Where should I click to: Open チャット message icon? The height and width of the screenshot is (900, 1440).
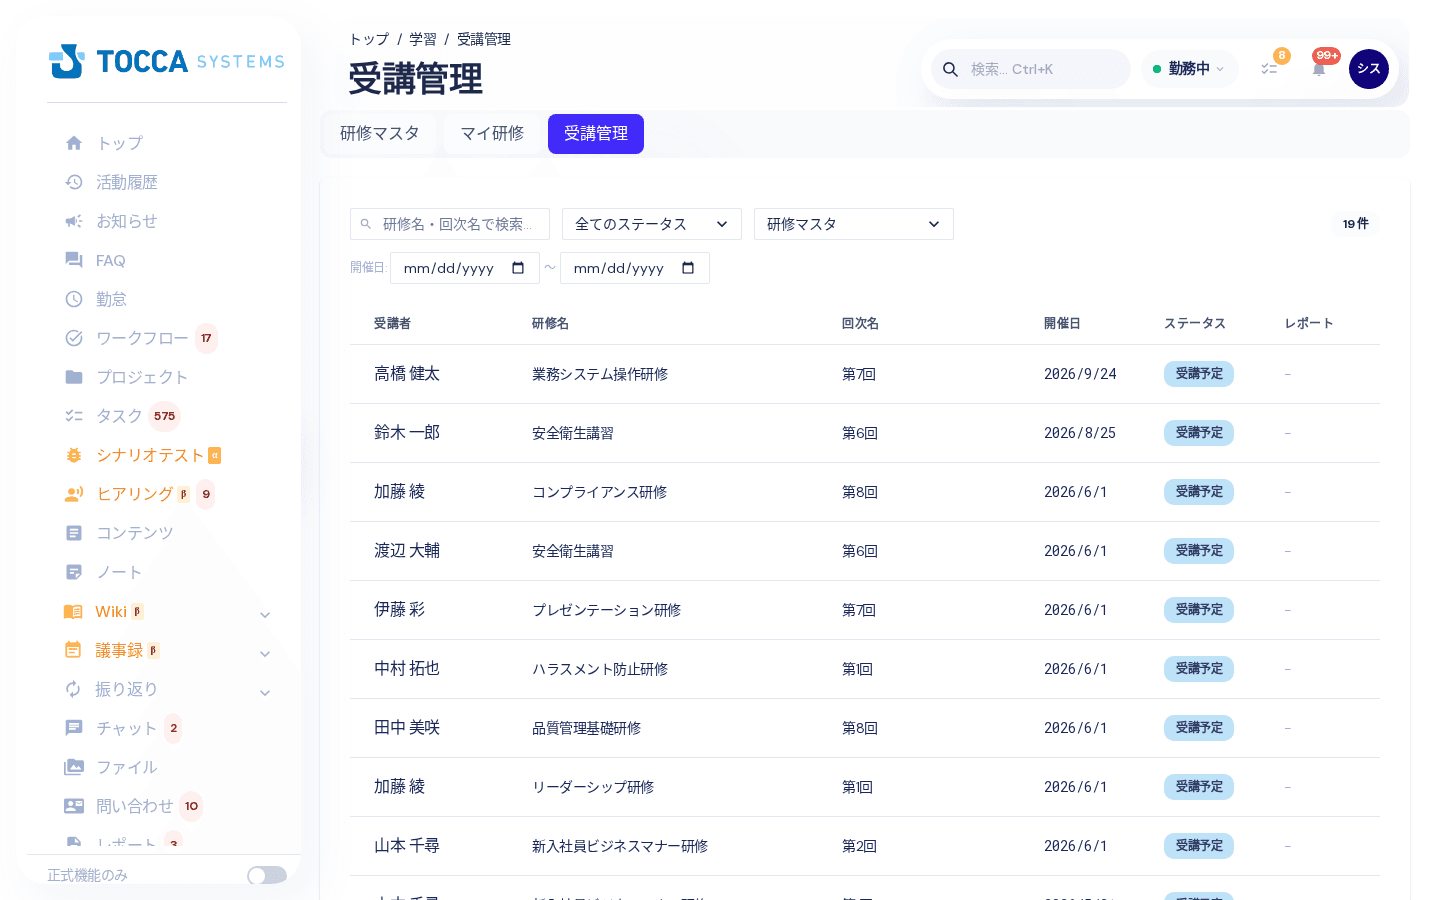[x=74, y=728]
